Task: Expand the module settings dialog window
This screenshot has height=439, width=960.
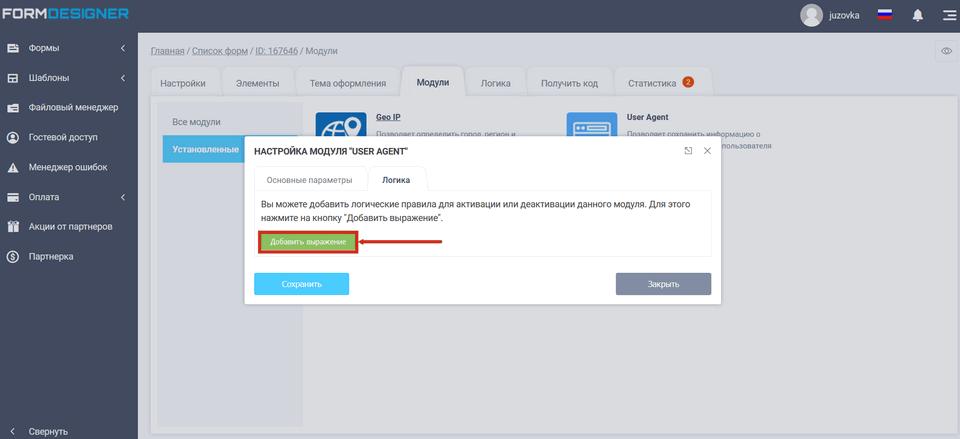Action: pyautogui.click(x=688, y=150)
